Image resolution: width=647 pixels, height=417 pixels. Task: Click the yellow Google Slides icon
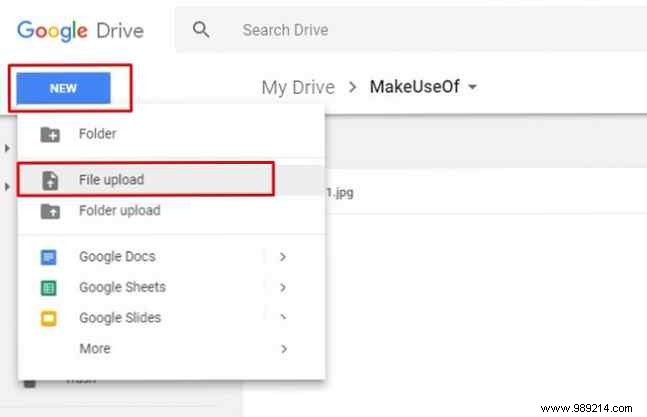pyautogui.click(x=49, y=318)
